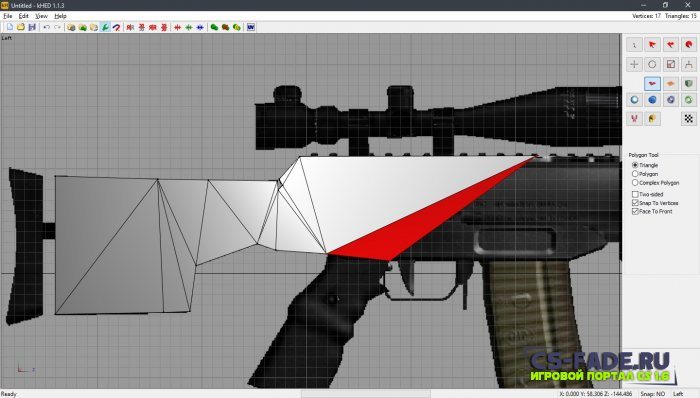This screenshot has height=398, width=700.
Task: Click the UV editor toolbar button
Action: coord(251,27)
